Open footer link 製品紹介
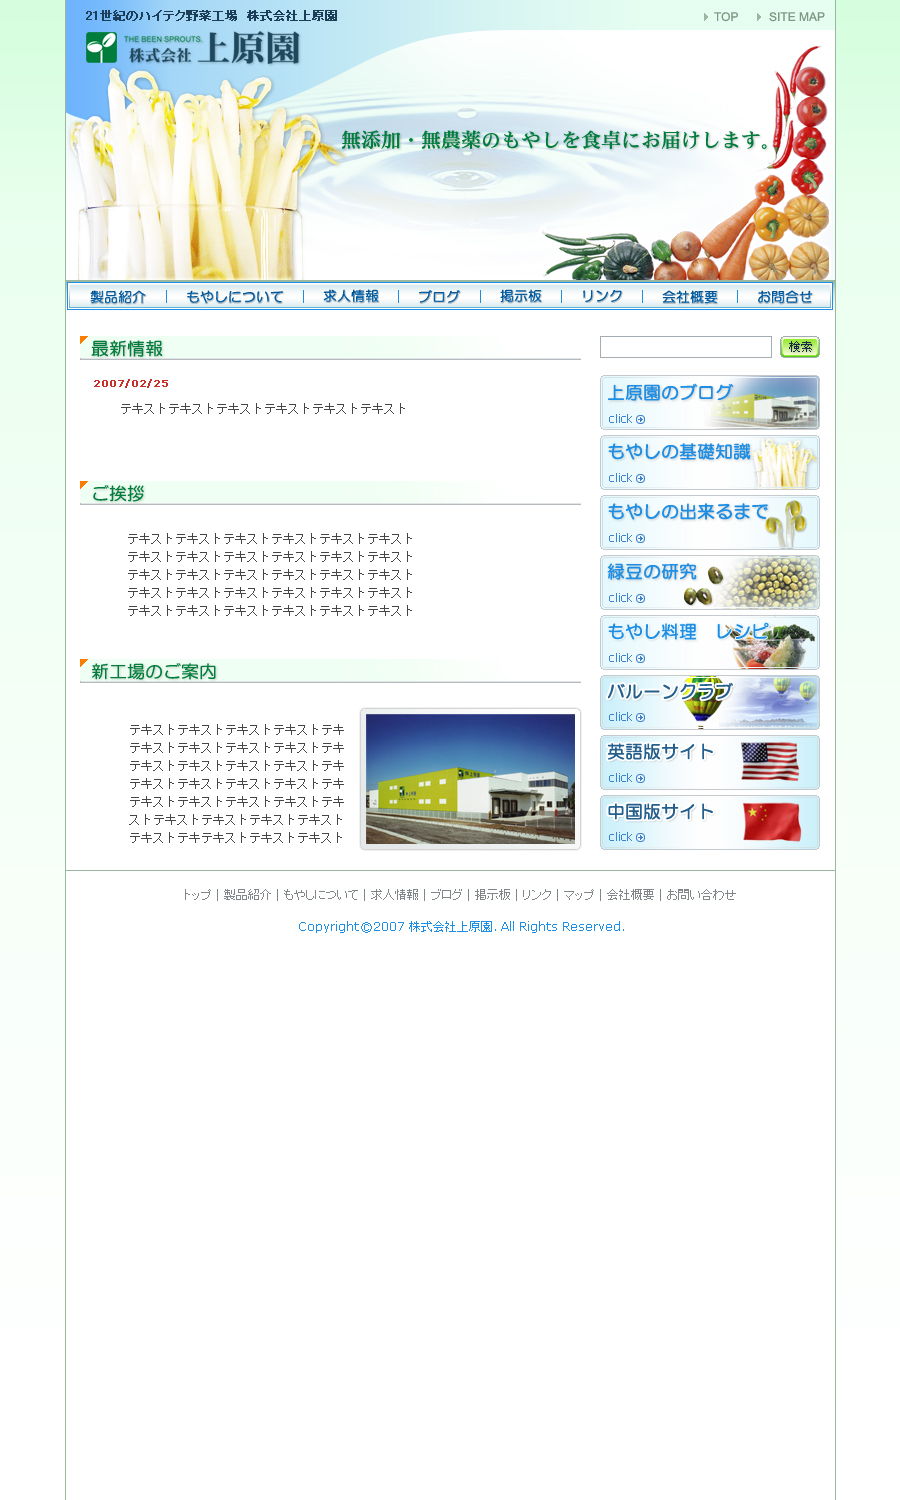This screenshot has width=900, height=1500. click(x=247, y=895)
